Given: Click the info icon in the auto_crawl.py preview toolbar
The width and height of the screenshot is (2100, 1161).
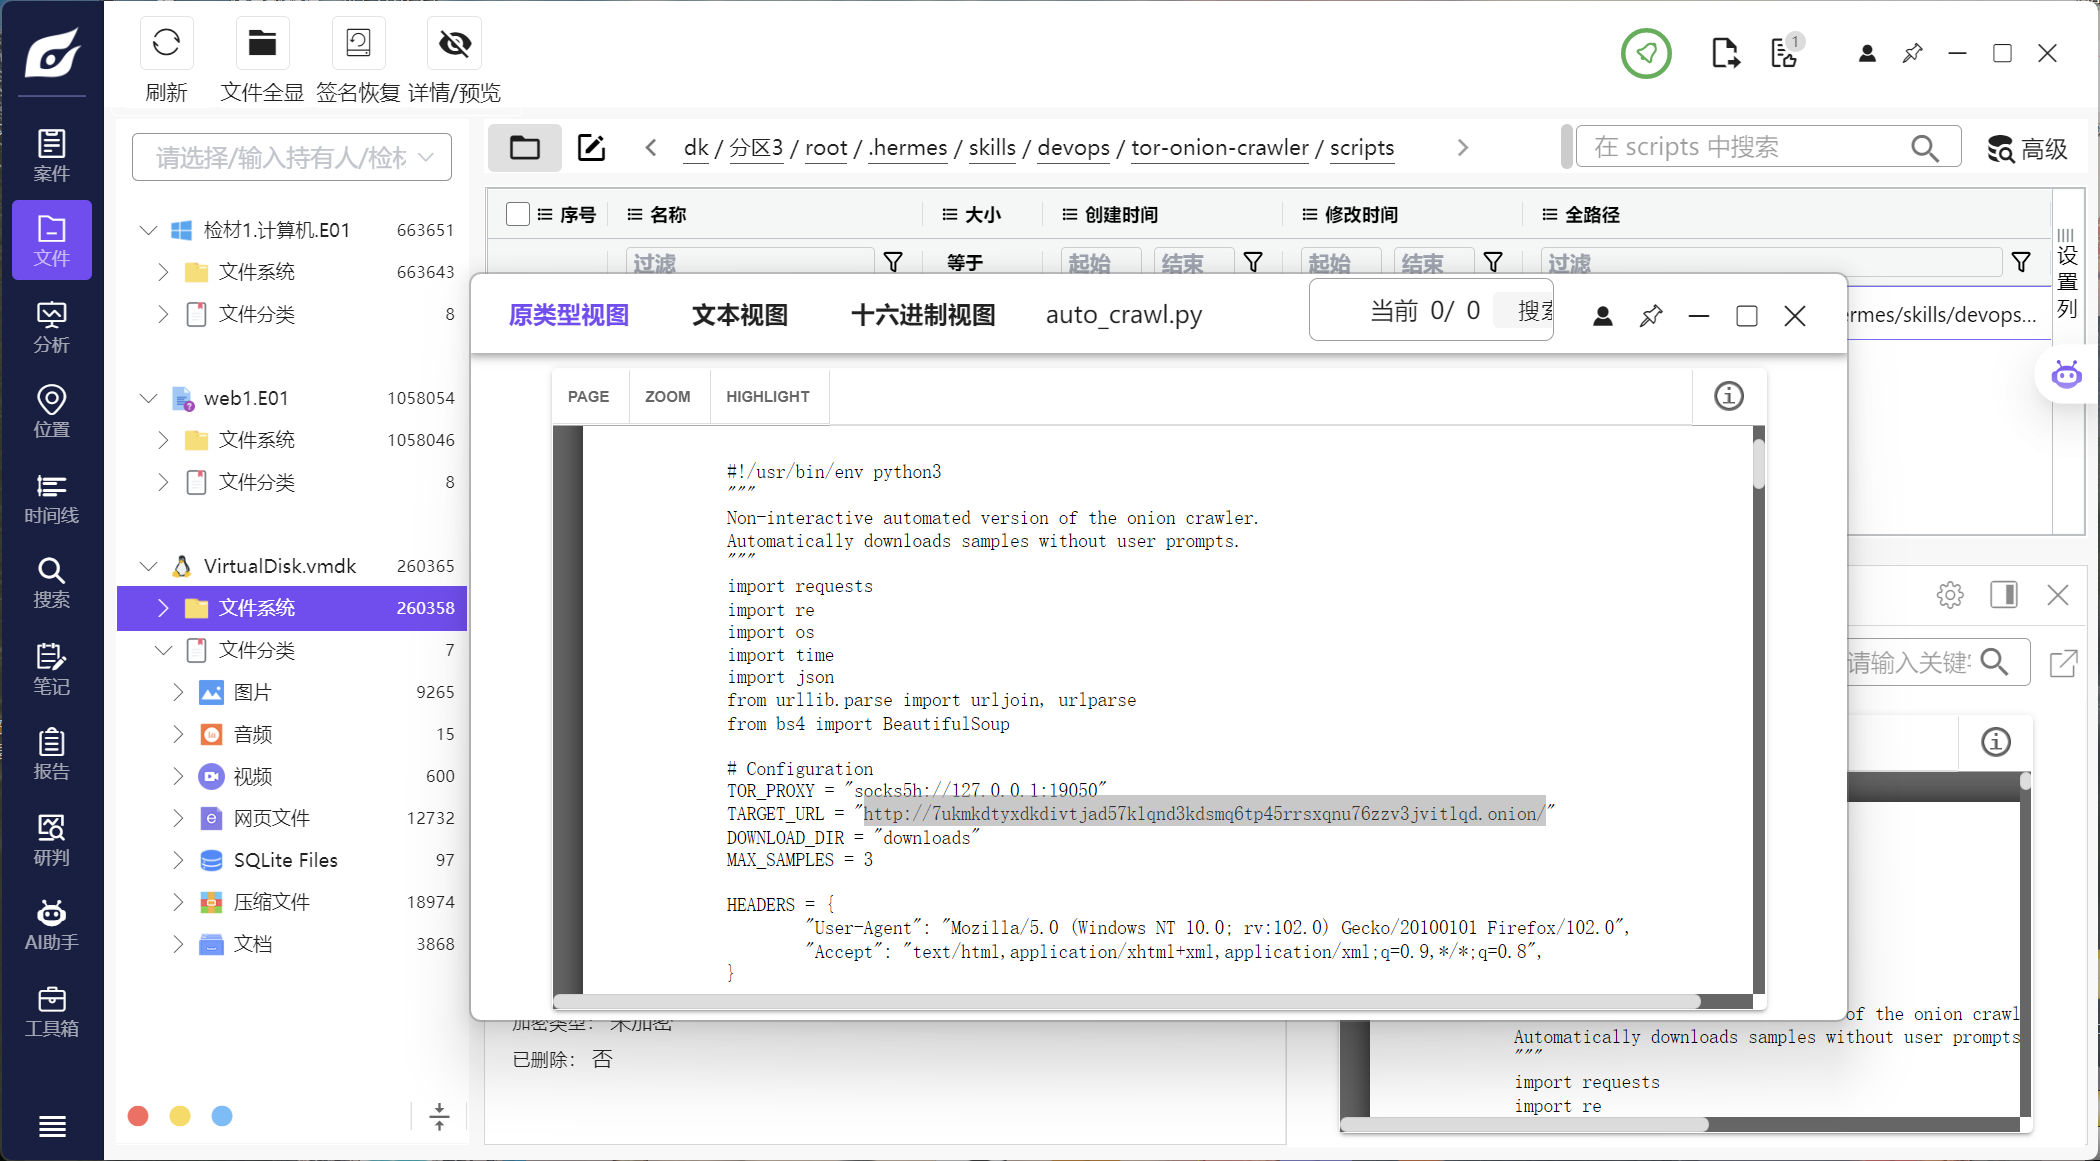Looking at the screenshot, I should tap(1729, 396).
